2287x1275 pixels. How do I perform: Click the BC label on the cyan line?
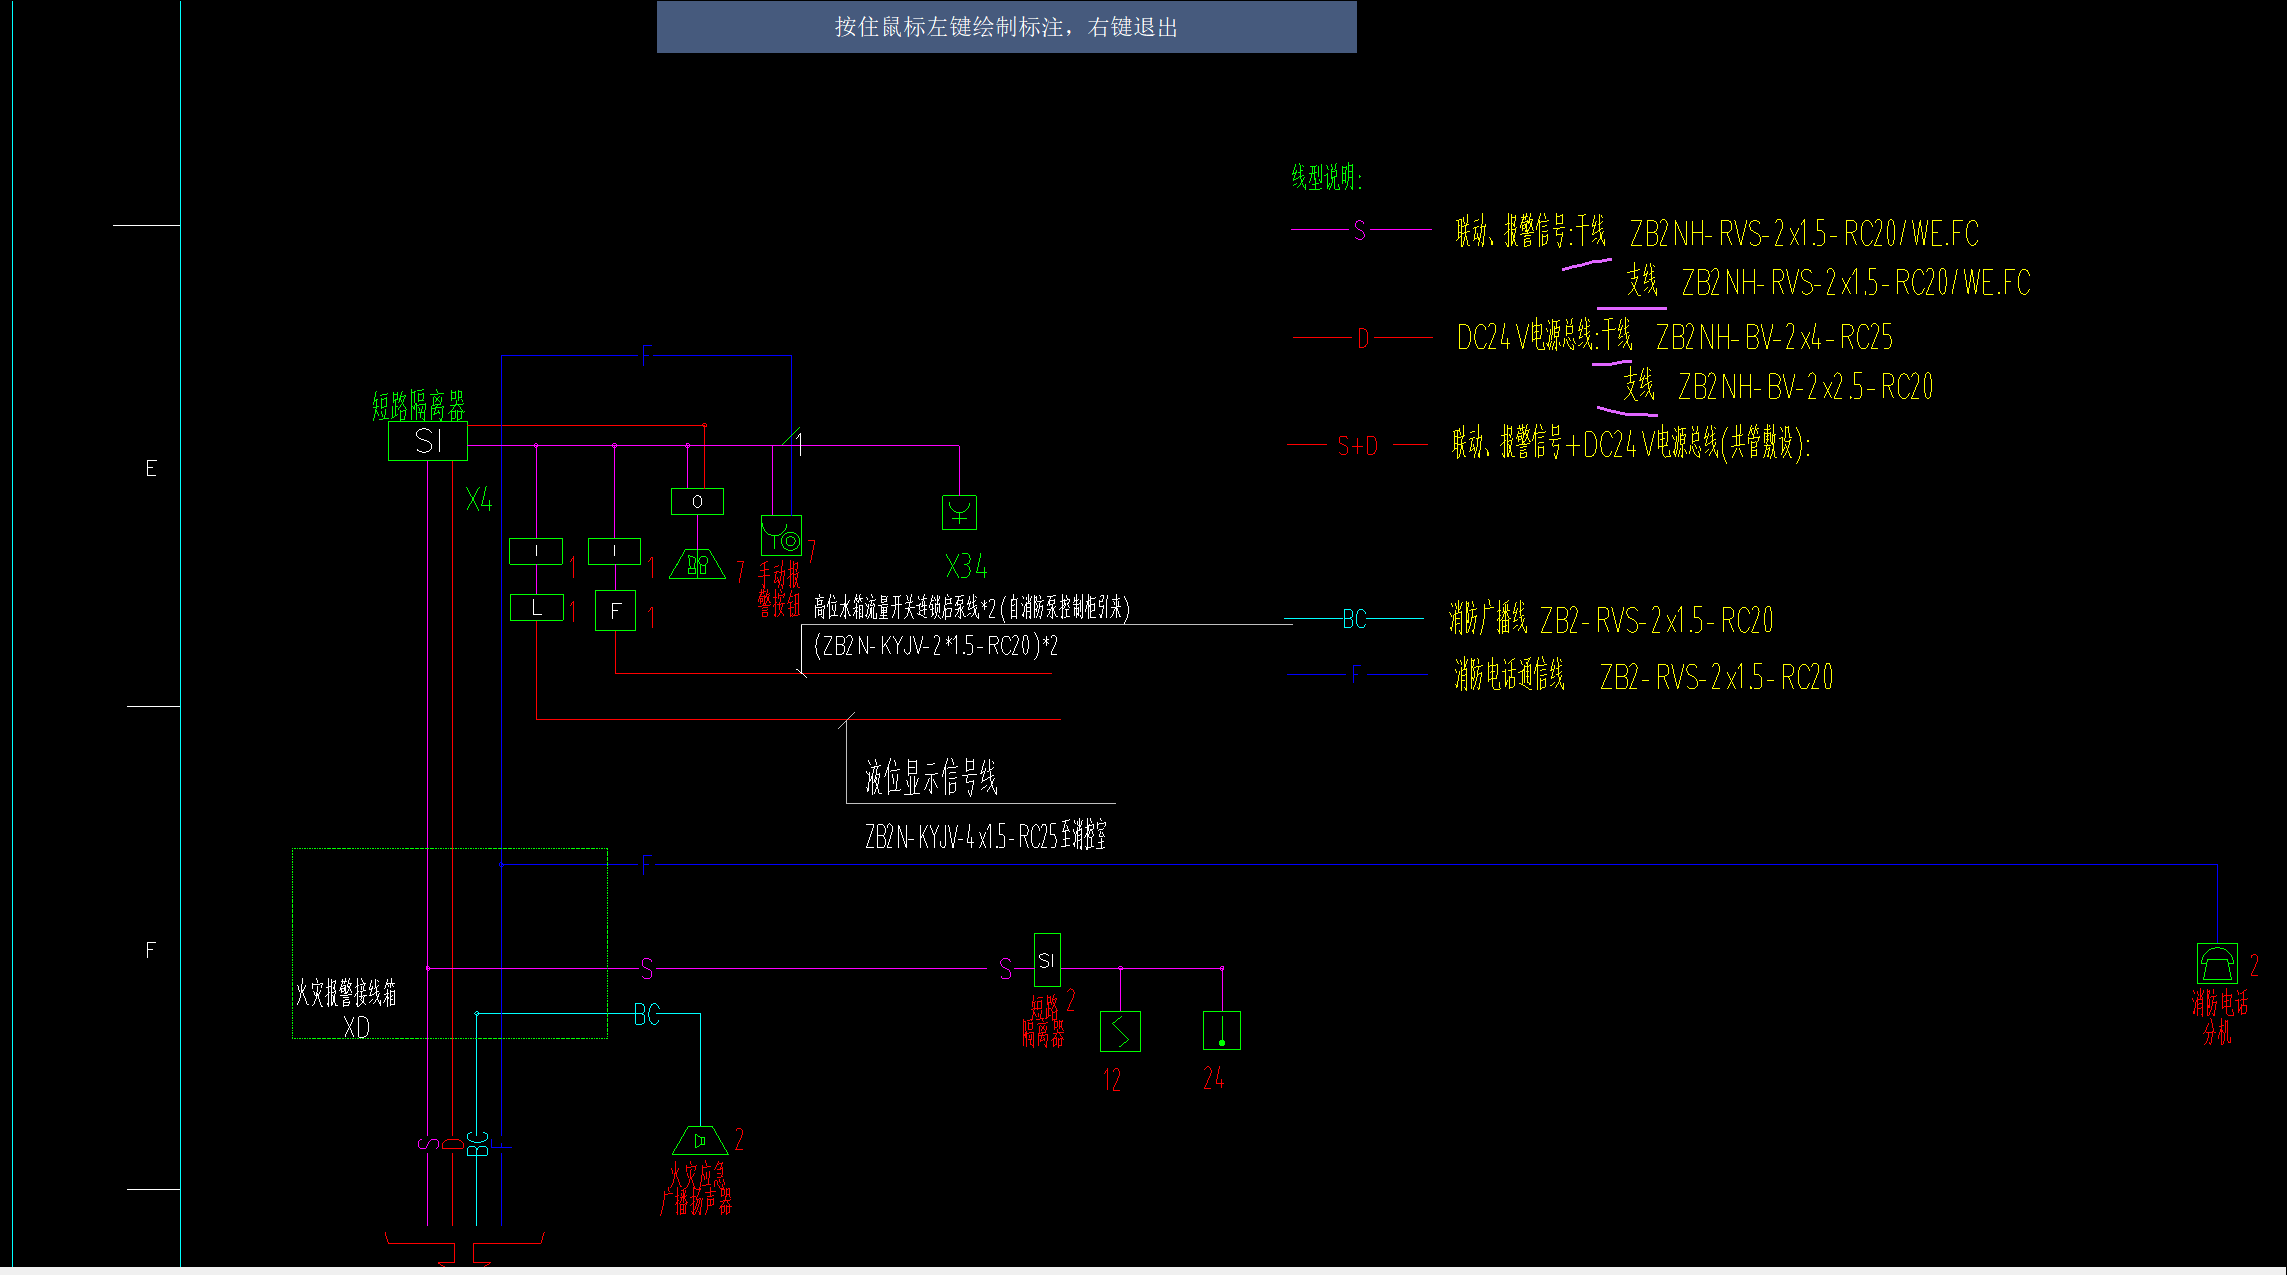coord(647,1015)
